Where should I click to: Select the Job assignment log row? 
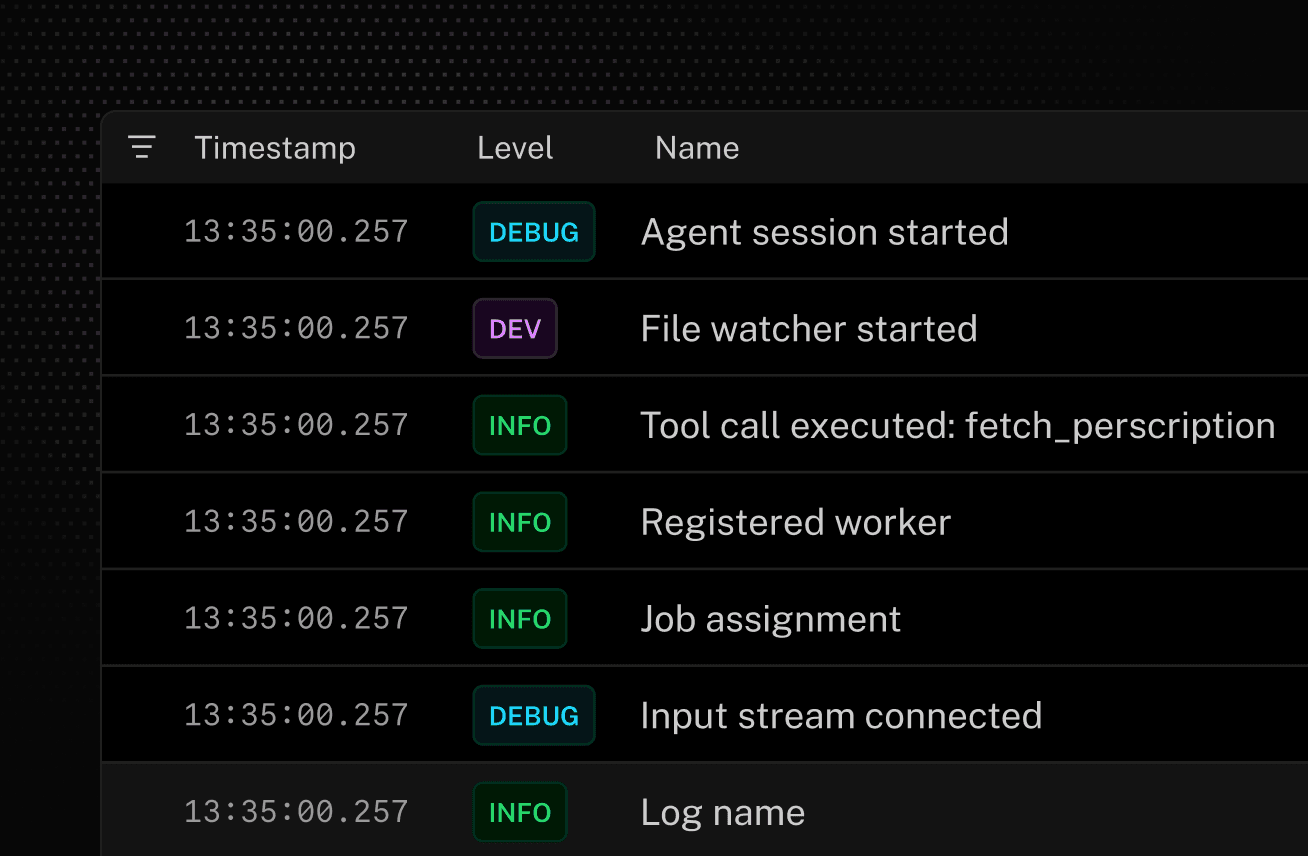click(x=770, y=618)
